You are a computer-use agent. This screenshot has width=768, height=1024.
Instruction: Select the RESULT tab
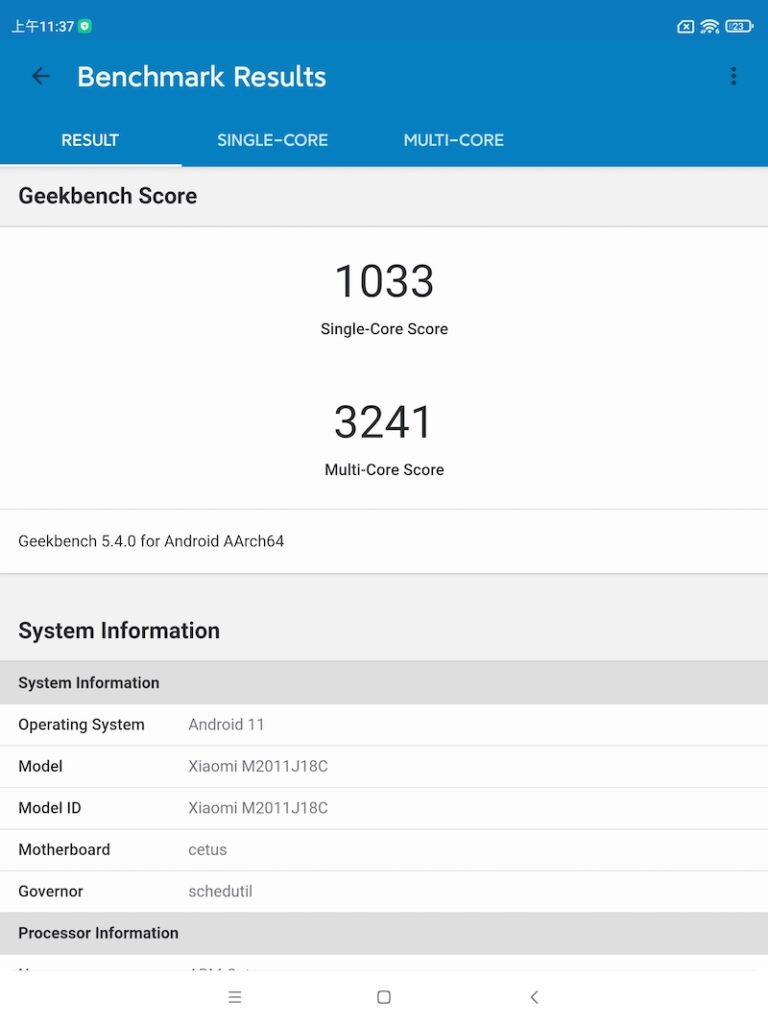[x=90, y=140]
